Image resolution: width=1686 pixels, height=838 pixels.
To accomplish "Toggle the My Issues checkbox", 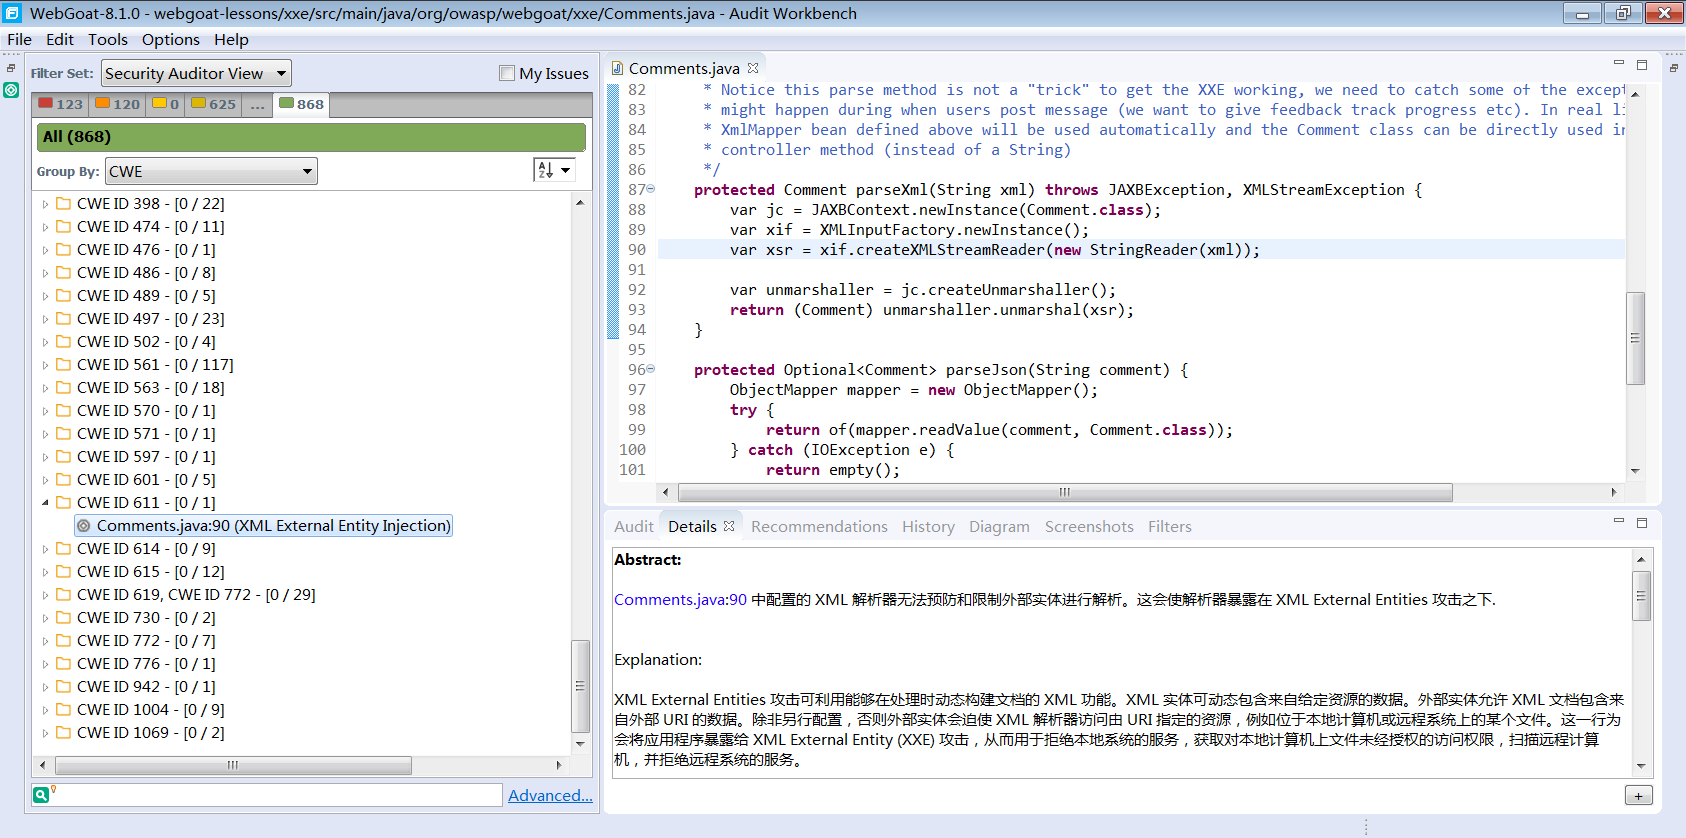I will (507, 73).
